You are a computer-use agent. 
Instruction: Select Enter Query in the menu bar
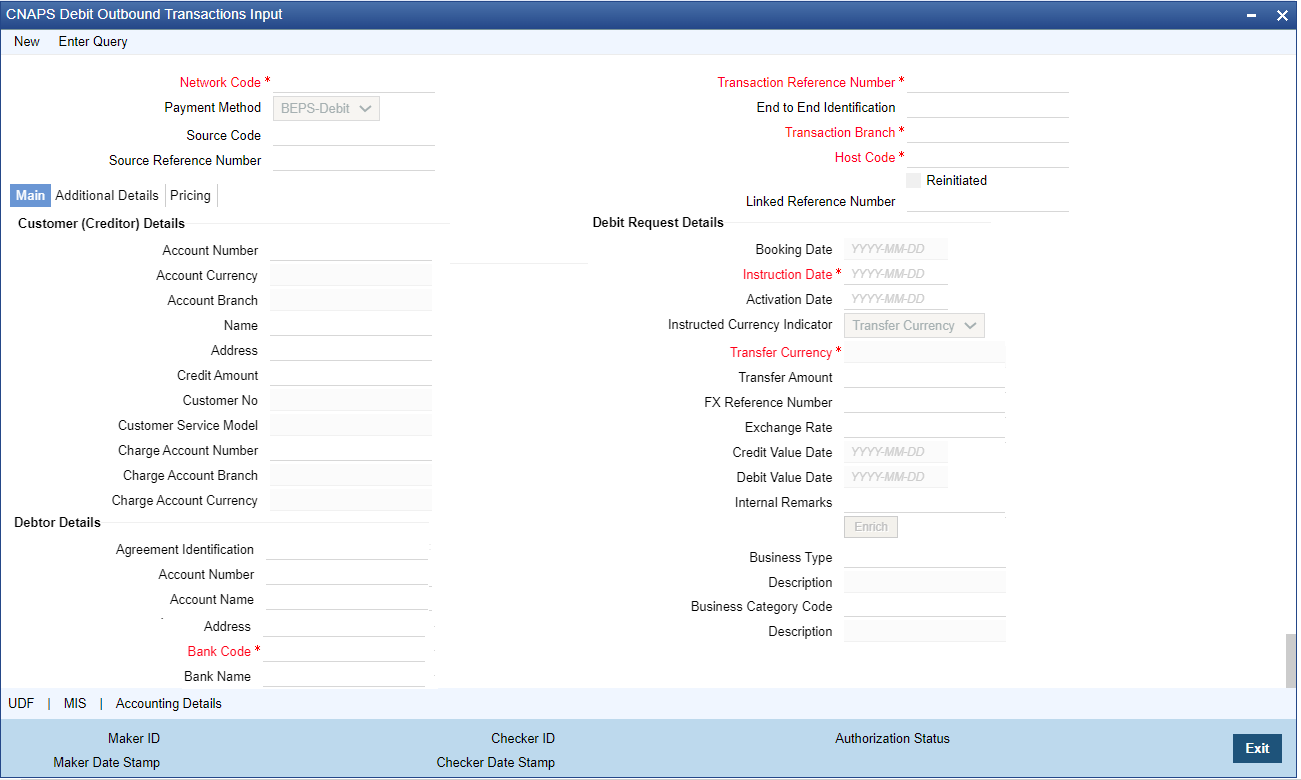tap(93, 42)
